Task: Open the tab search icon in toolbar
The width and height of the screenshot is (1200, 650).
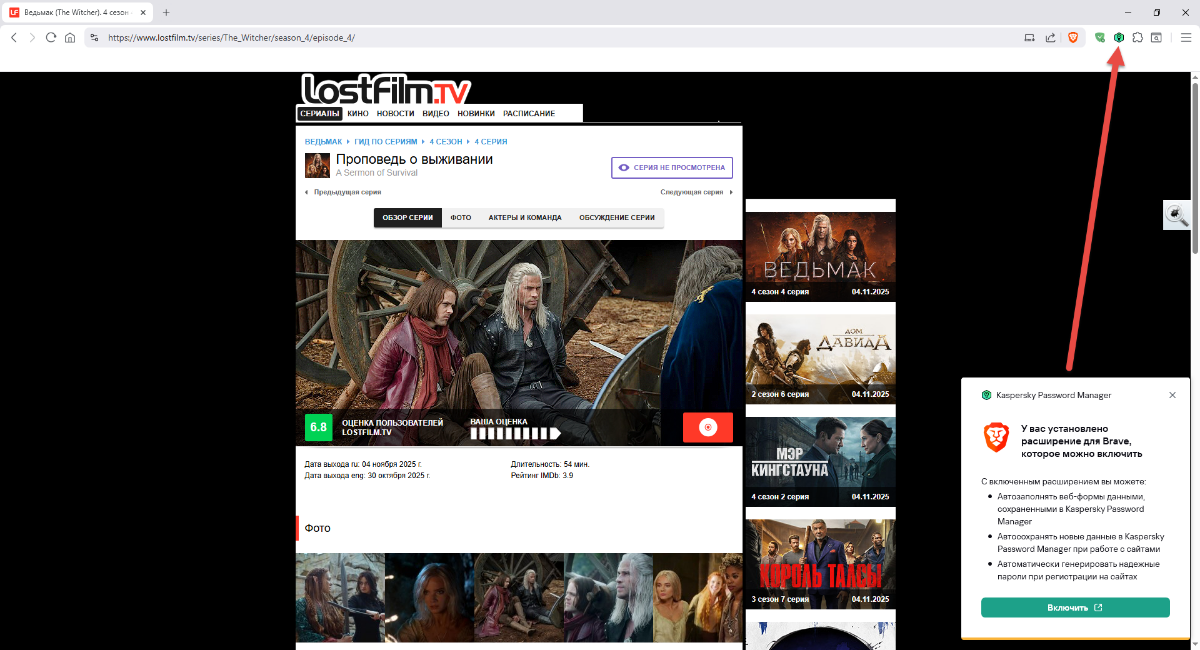Action: 1156,37
